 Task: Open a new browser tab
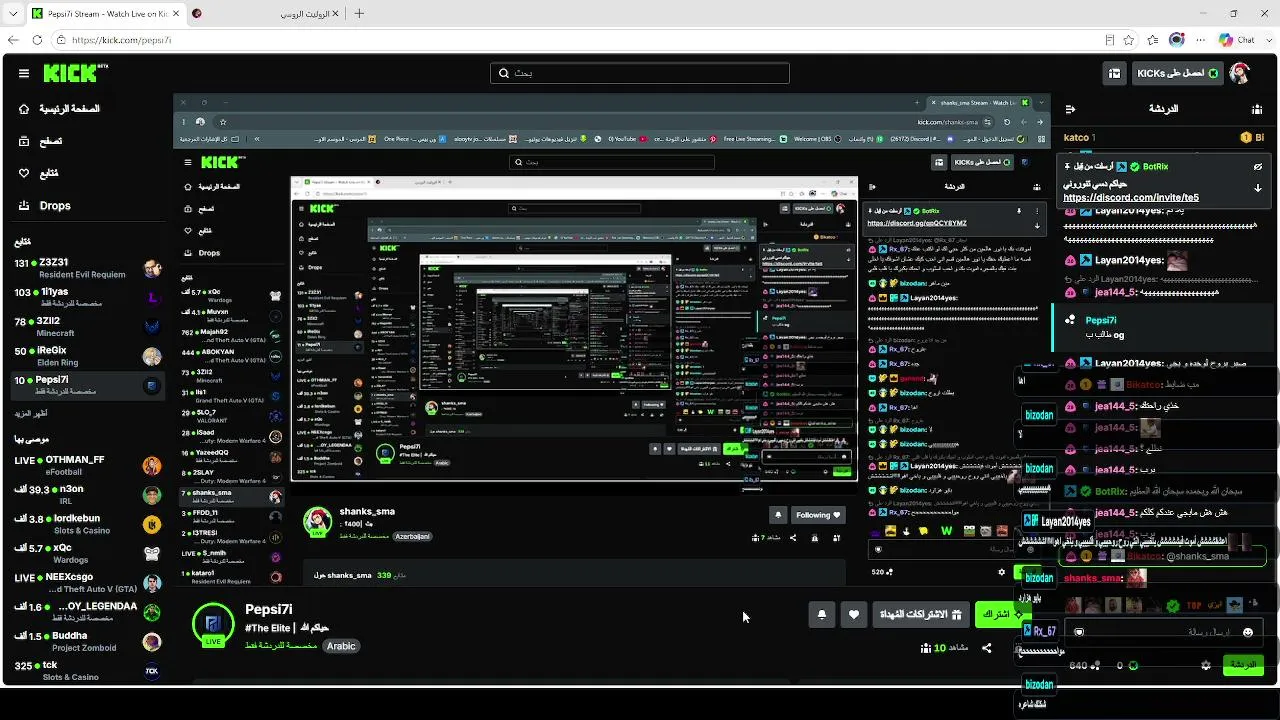359,13
